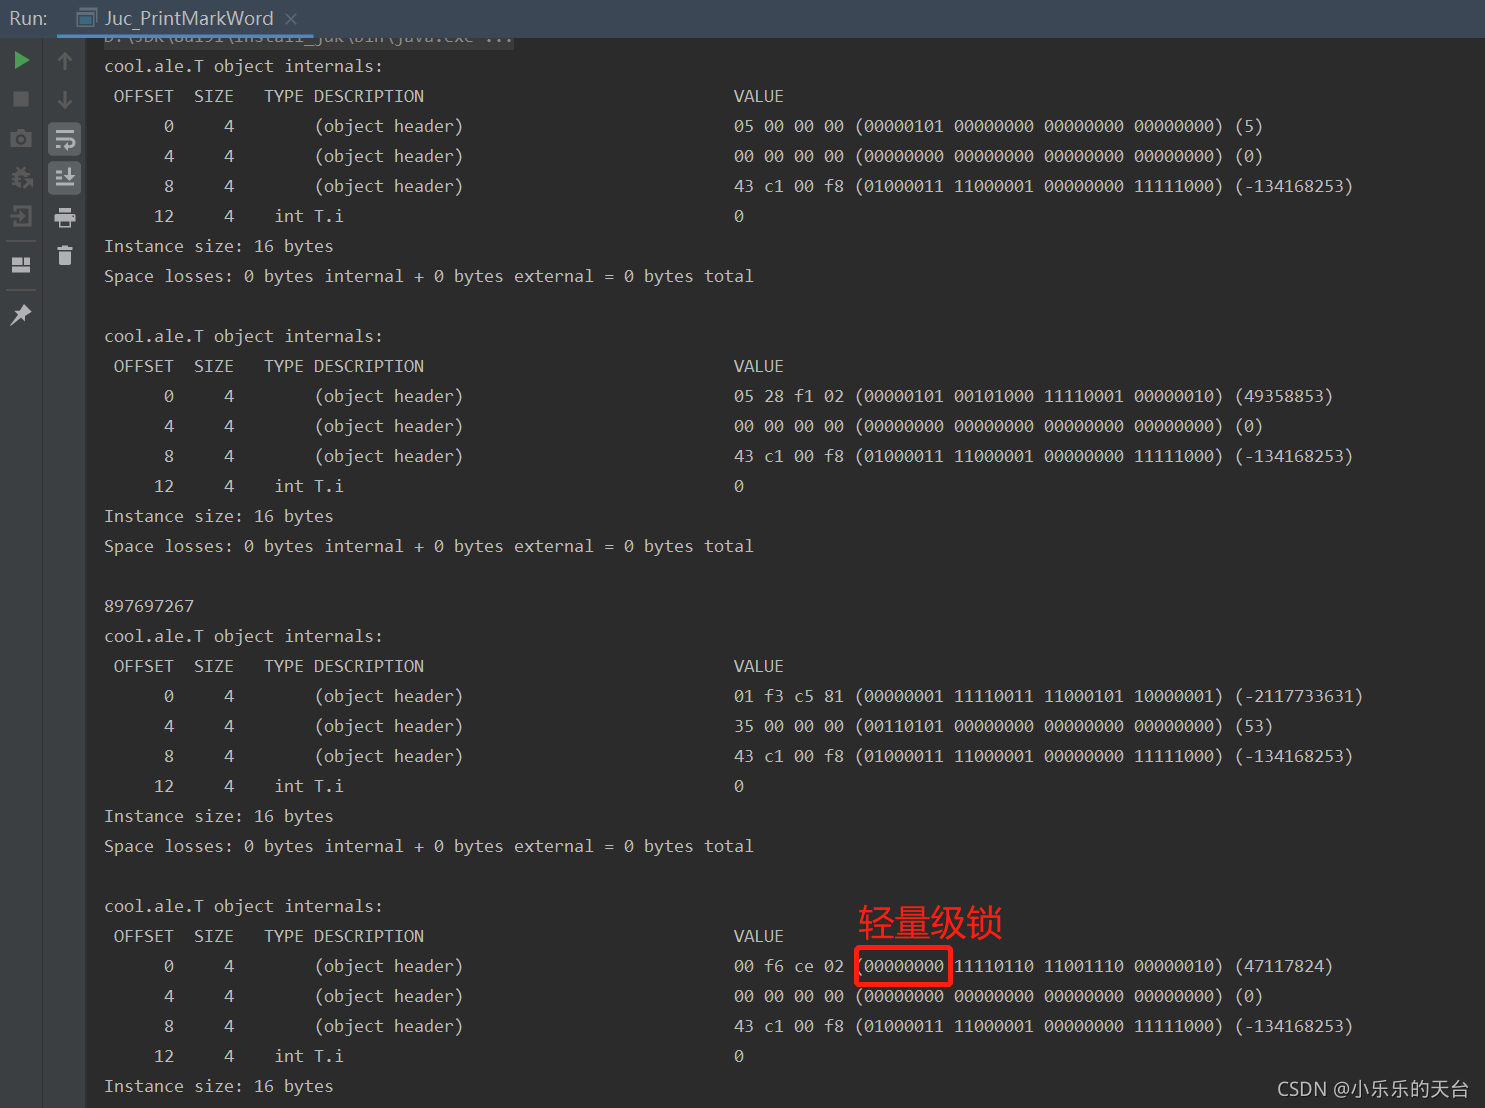The height and width of the screenshot is (1108, 1485).
Task: Click the 'Run:' panel label
Action: [28, 18]
